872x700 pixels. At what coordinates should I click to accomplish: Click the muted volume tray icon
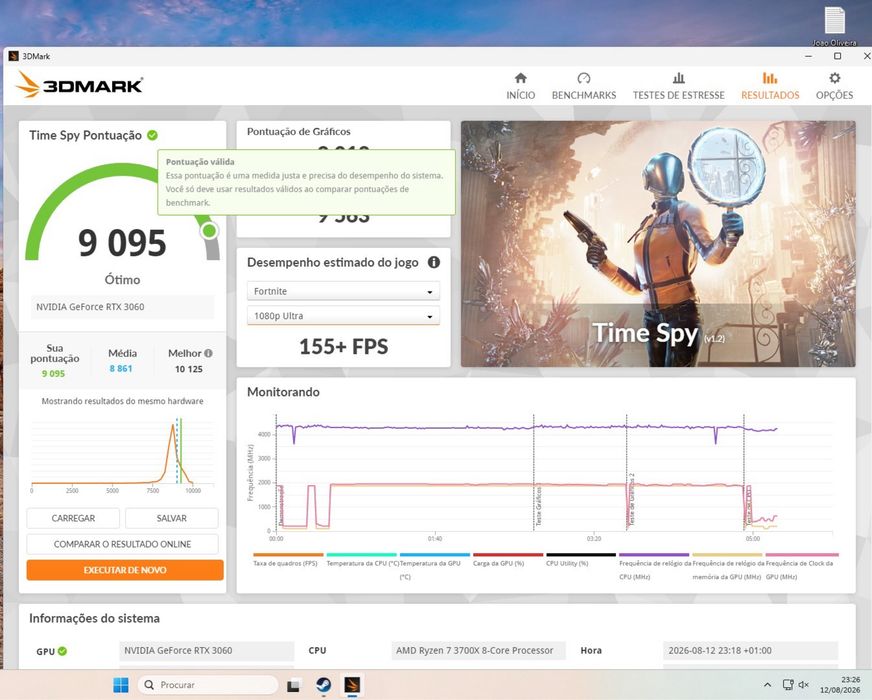[804, 685]
